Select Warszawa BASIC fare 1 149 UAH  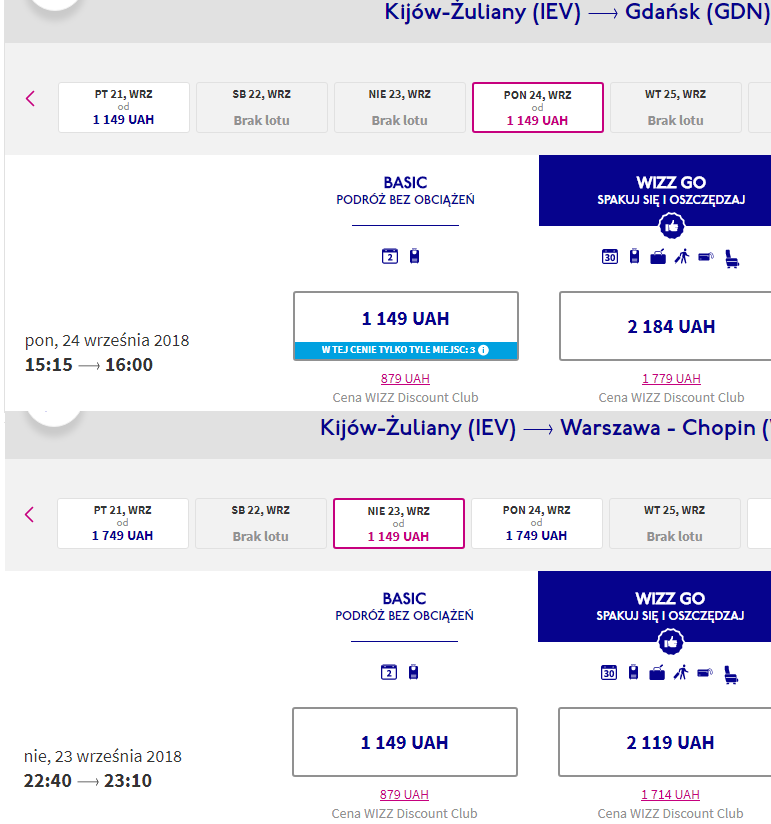point(405,742)
